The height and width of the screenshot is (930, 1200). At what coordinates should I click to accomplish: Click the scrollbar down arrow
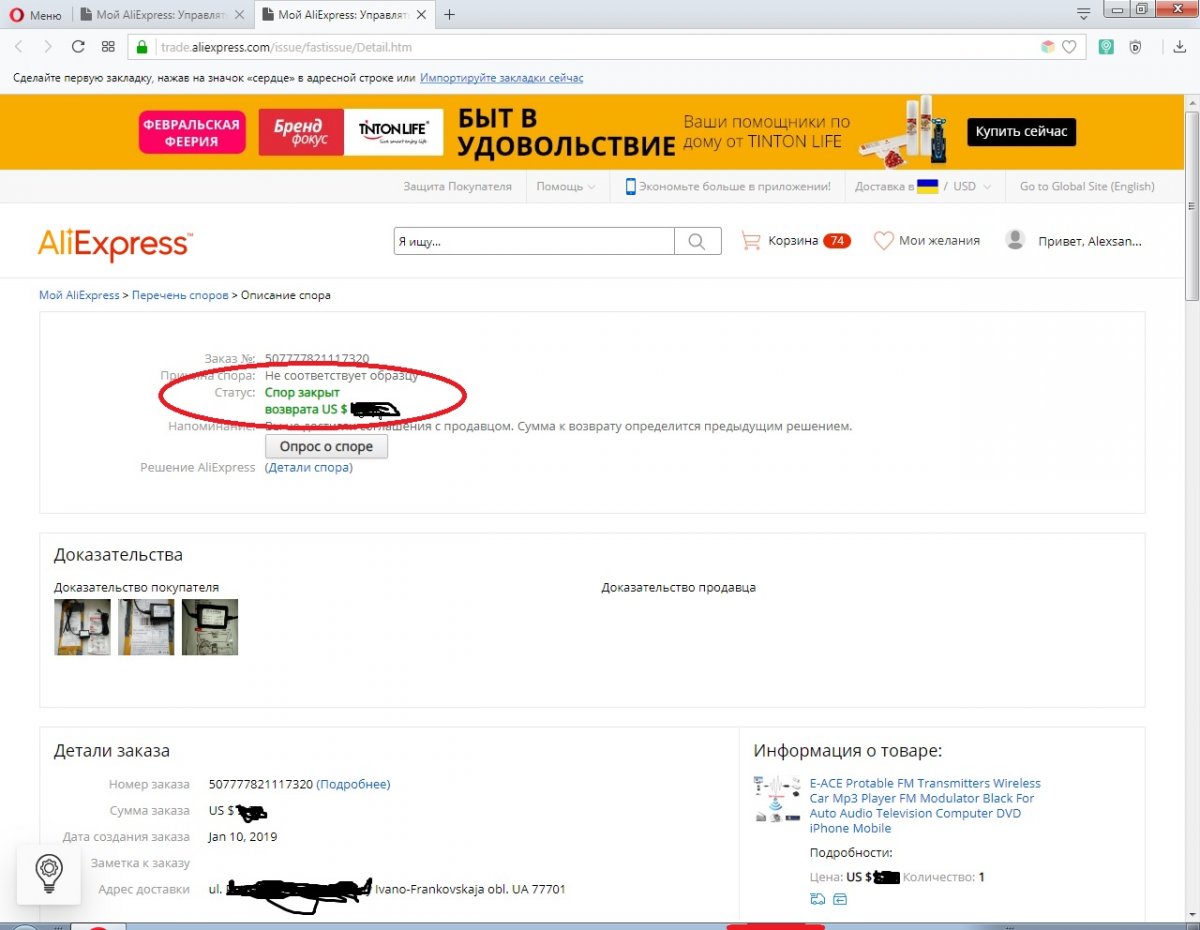coord(1192,914)
